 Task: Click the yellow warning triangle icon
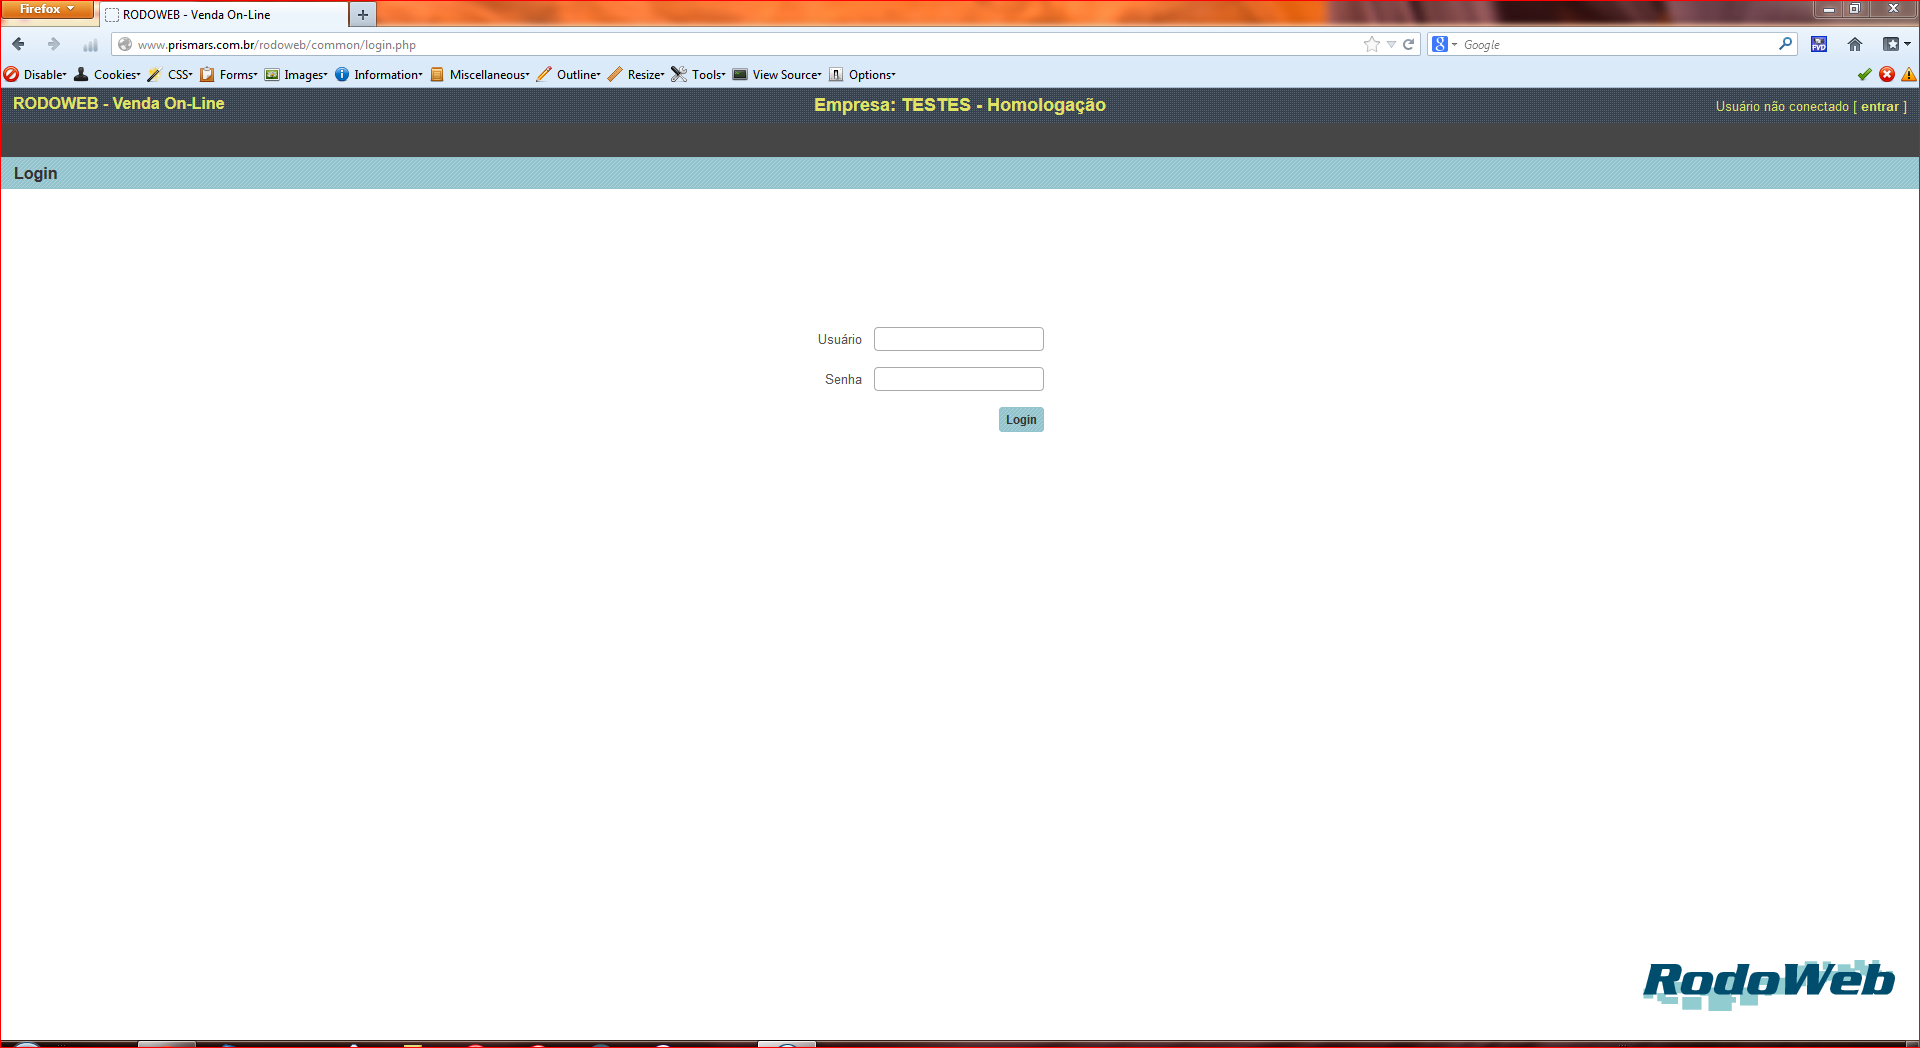pyautogui.click(x=1909, y=74)
